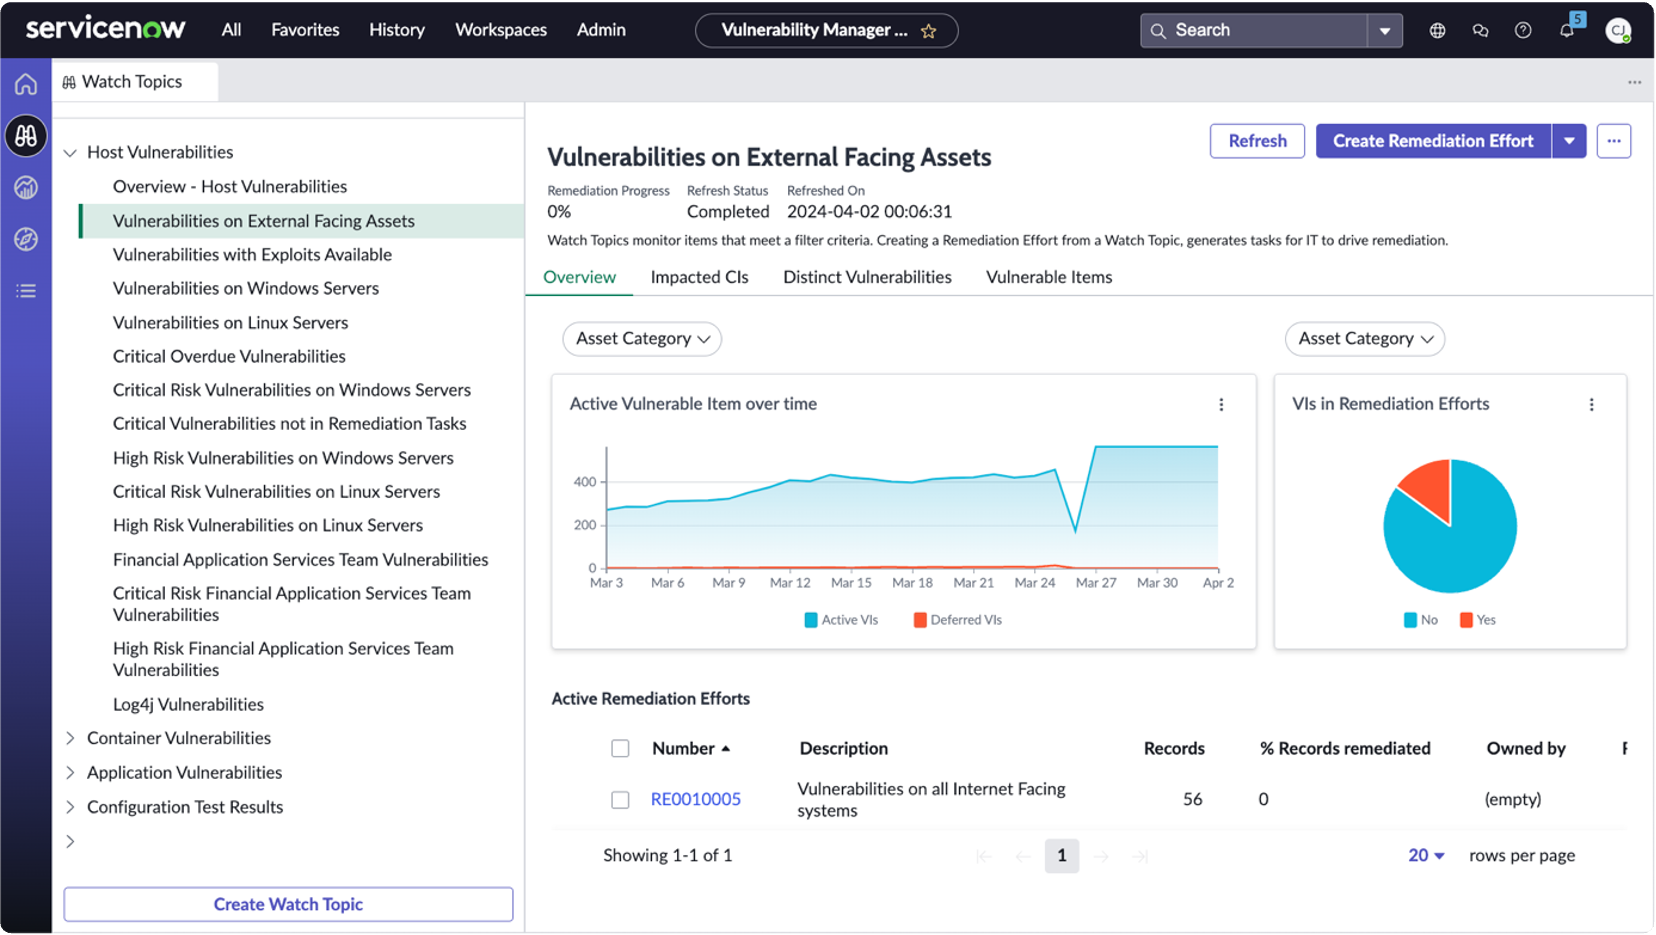1656x935 pixels.
Task: Click the Home icon in the left sidebar
Action: coord(26,84)
